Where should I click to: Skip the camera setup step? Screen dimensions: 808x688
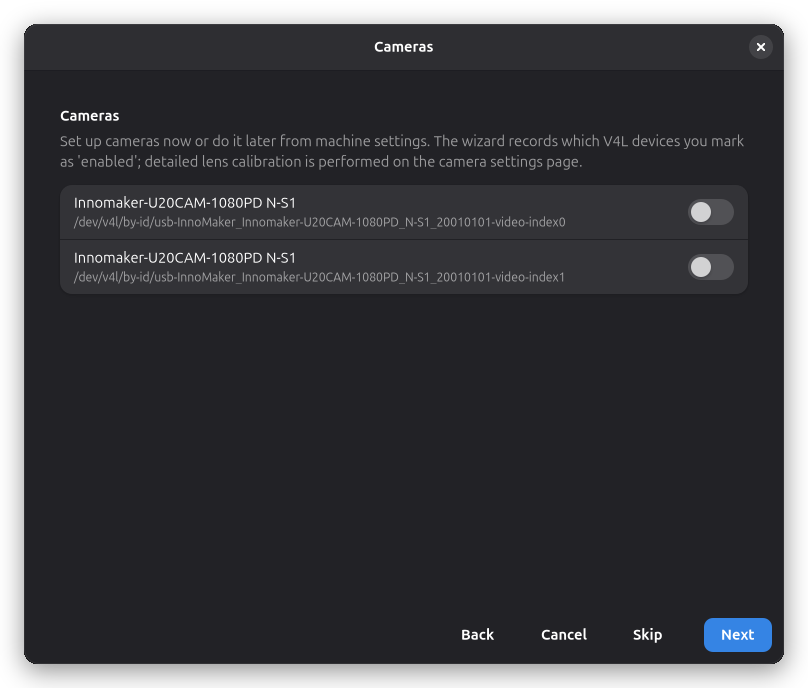647,634
